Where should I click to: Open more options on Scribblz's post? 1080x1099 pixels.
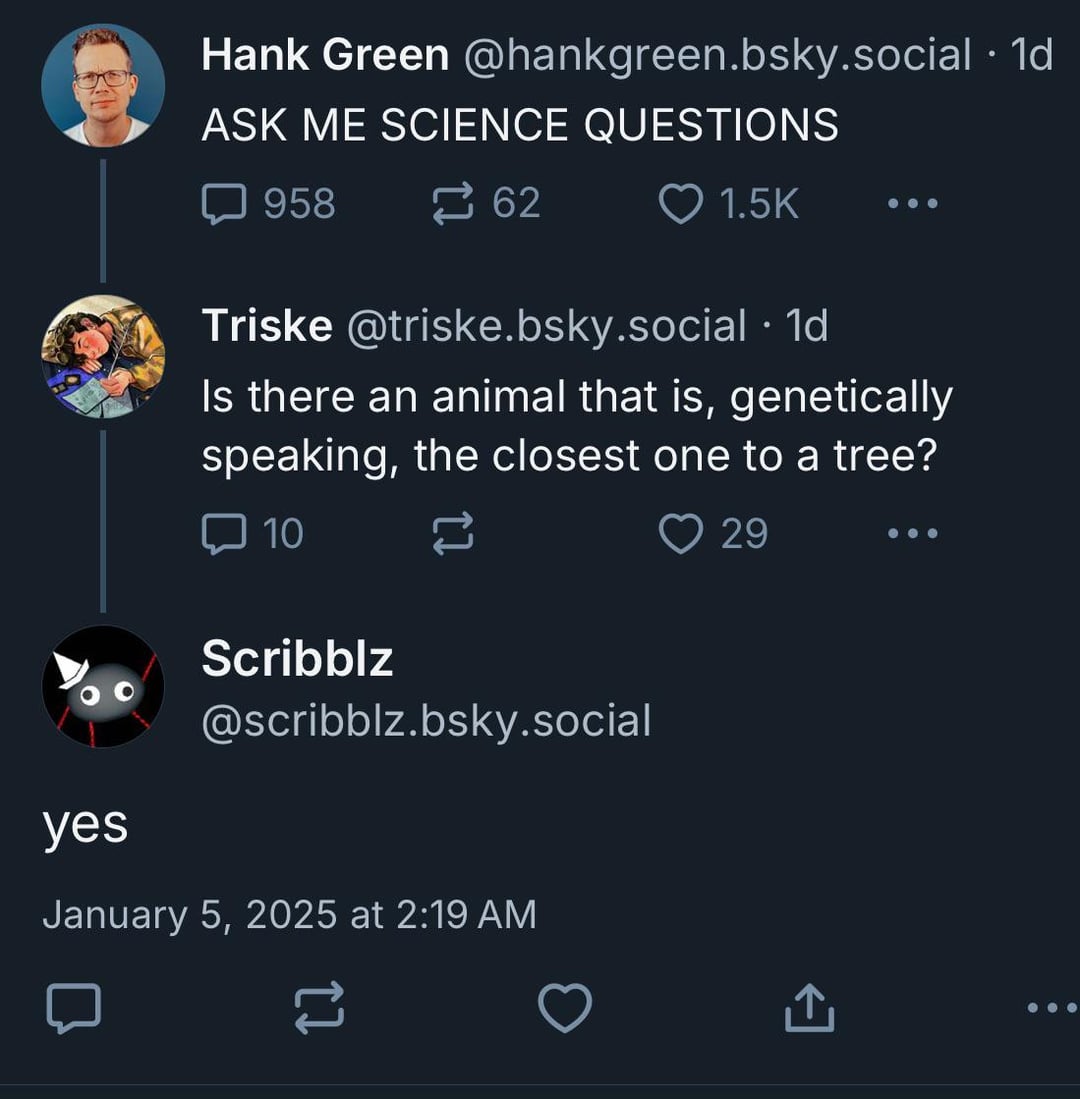pos(1052,1008)
